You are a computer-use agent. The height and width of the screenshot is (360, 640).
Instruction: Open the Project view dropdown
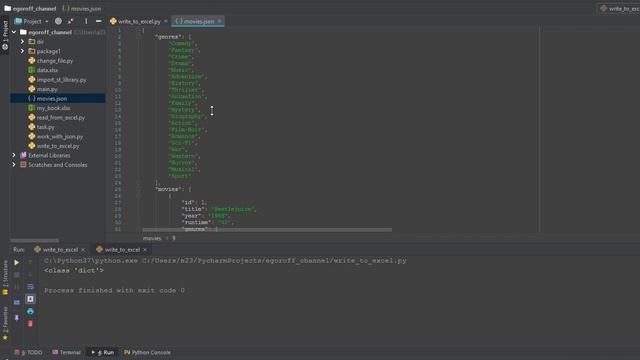(31, 21)
